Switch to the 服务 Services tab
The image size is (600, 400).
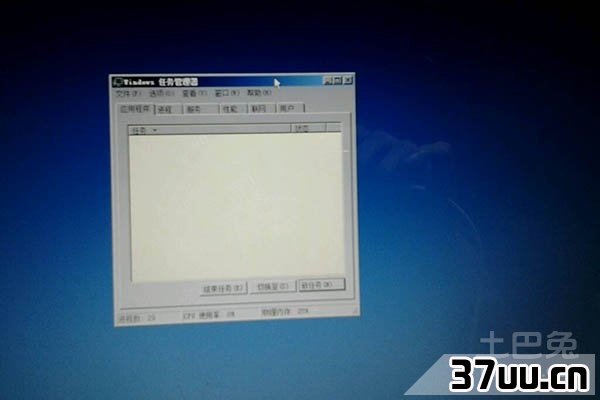pos(200,109)
